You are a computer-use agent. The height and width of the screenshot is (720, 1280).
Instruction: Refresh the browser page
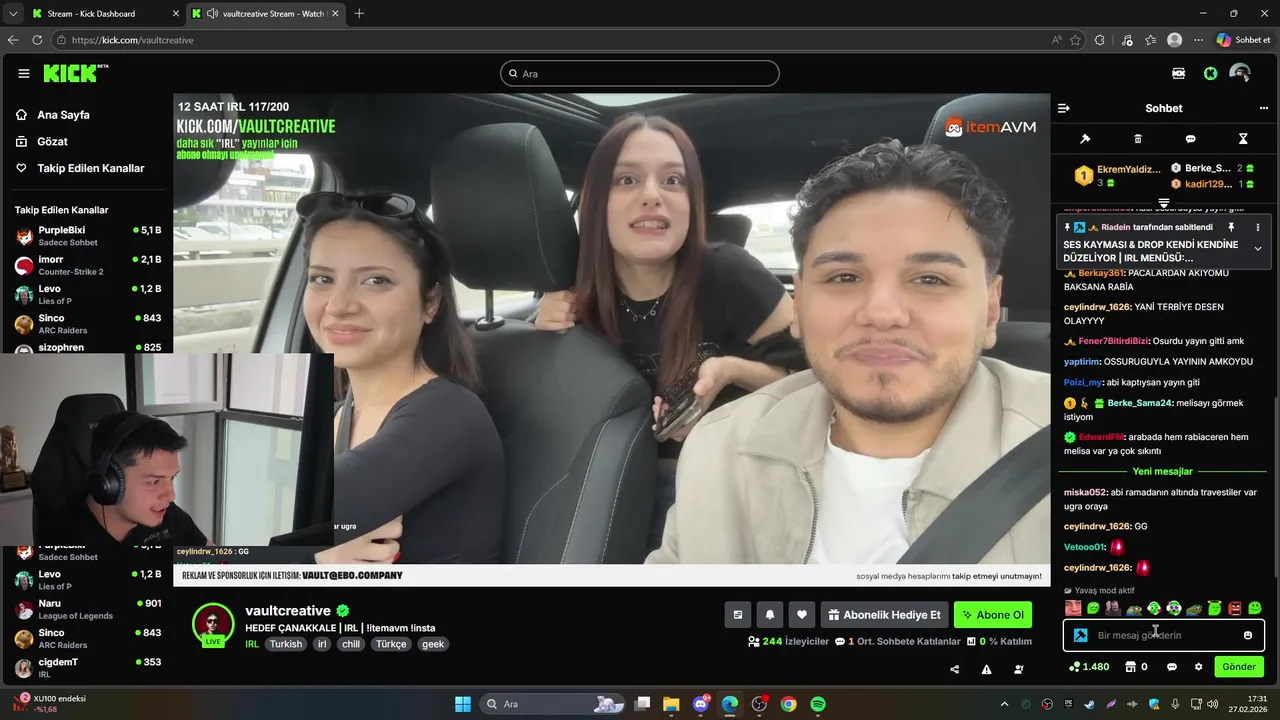pos(37,40)
